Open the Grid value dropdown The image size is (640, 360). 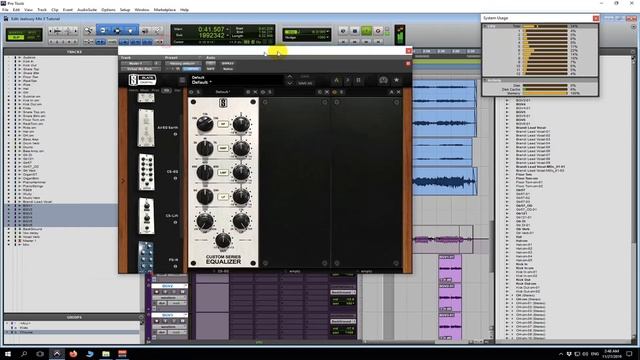(x=327, y=31)
